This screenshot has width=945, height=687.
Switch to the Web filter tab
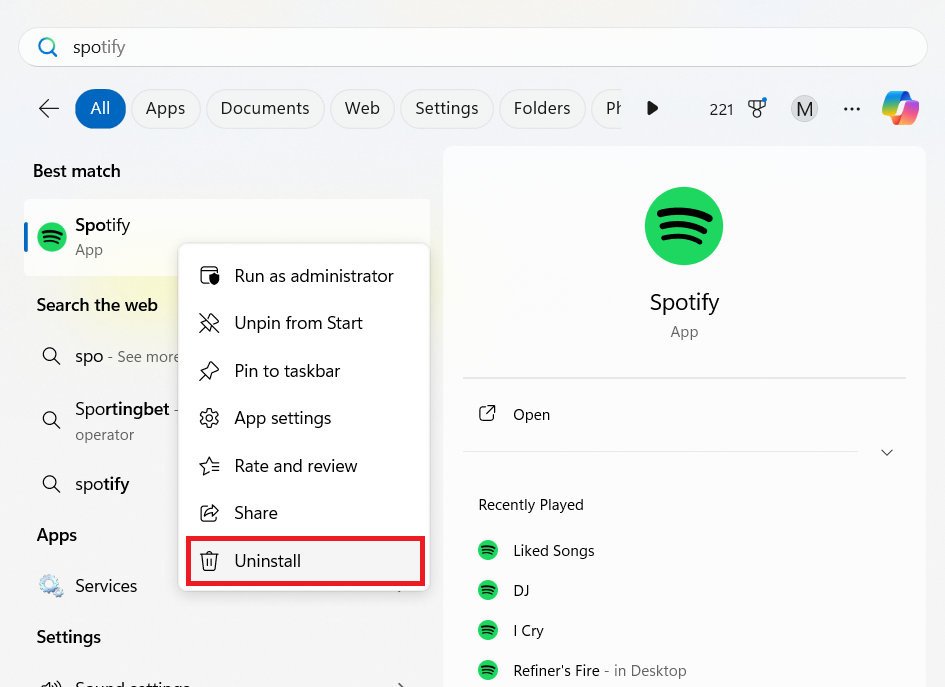362,108
